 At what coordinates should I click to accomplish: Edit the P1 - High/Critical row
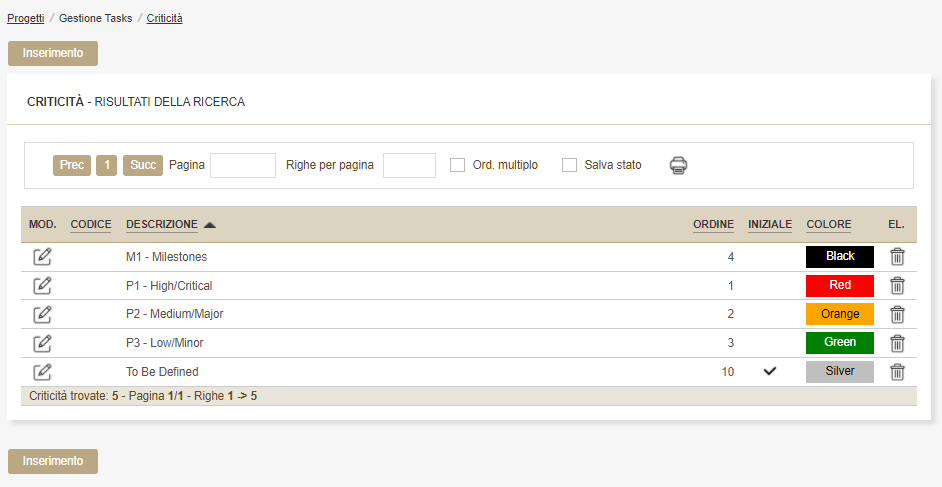pyautogui.click(x=42, y=286)
